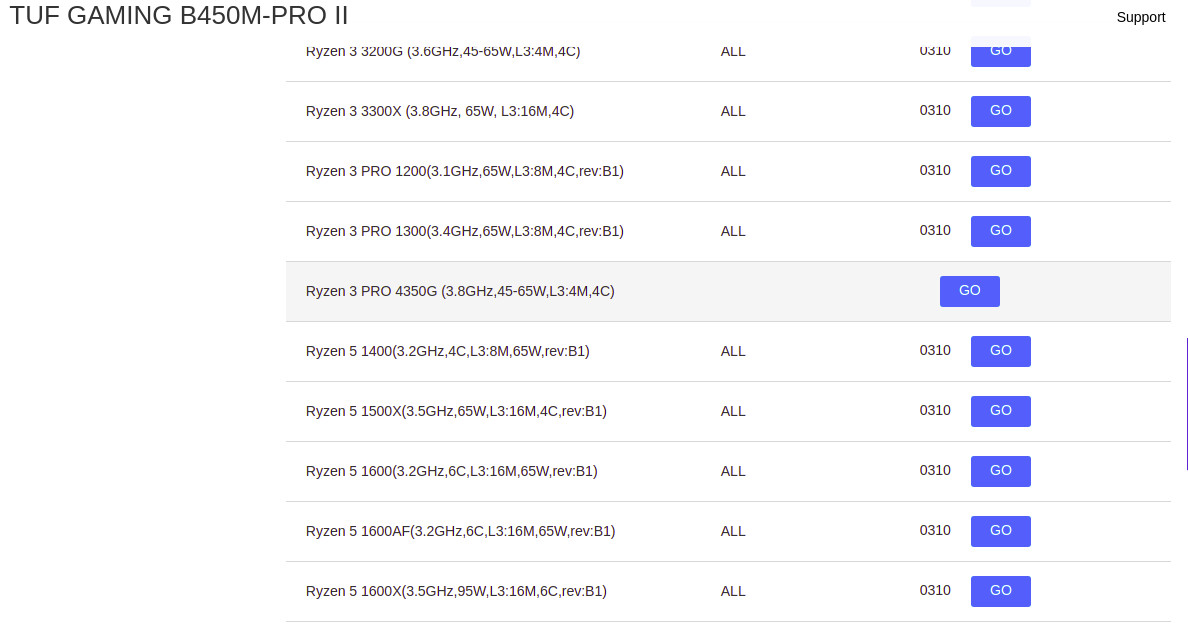Click the page's vertical scrollbar thumb
This screenshot has width=1188, height=628.
[1186, 404]
